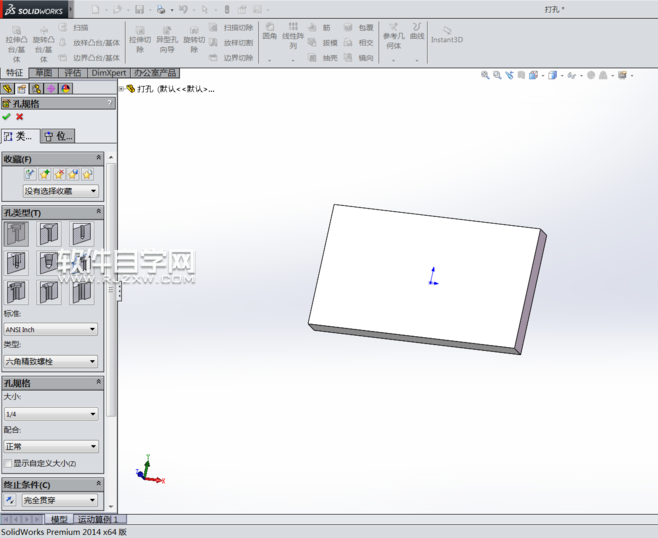This screenshot has width=658, height=538.
Task: Click Section View icon in view toolbar
Action: [521, 75]
